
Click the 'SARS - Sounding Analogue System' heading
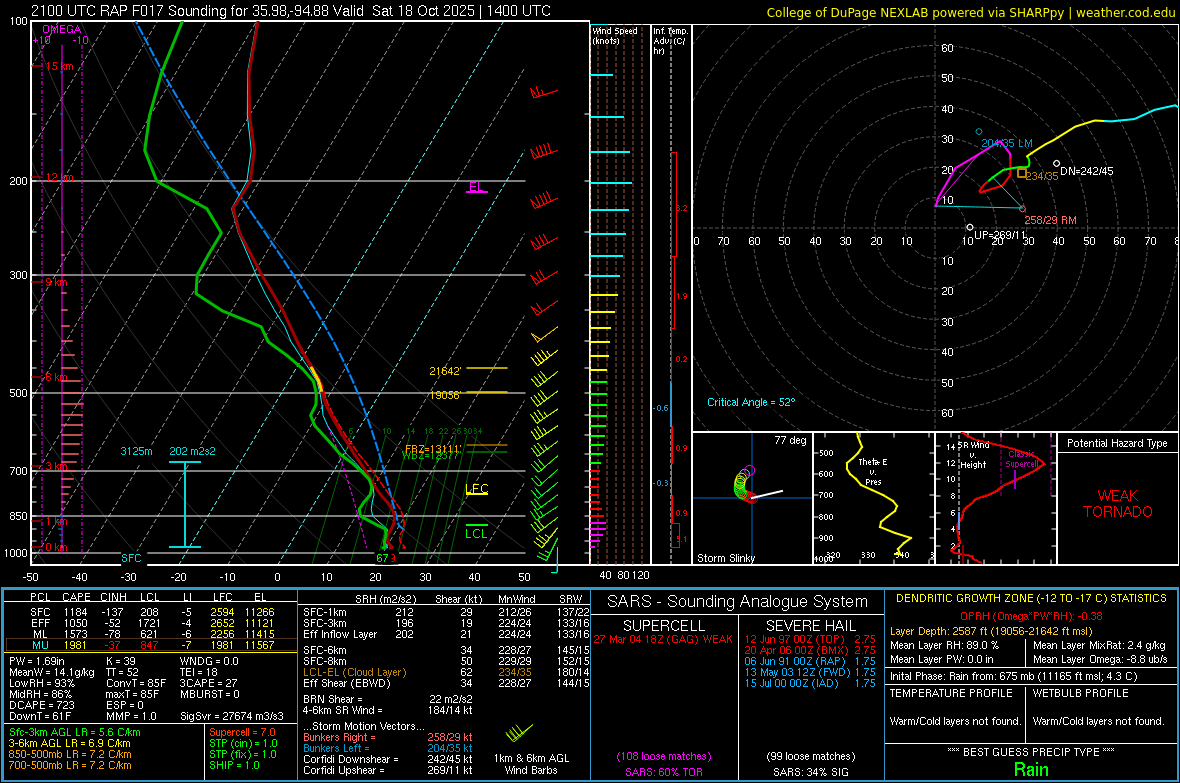pyautogui.click(x=737, y=602)
